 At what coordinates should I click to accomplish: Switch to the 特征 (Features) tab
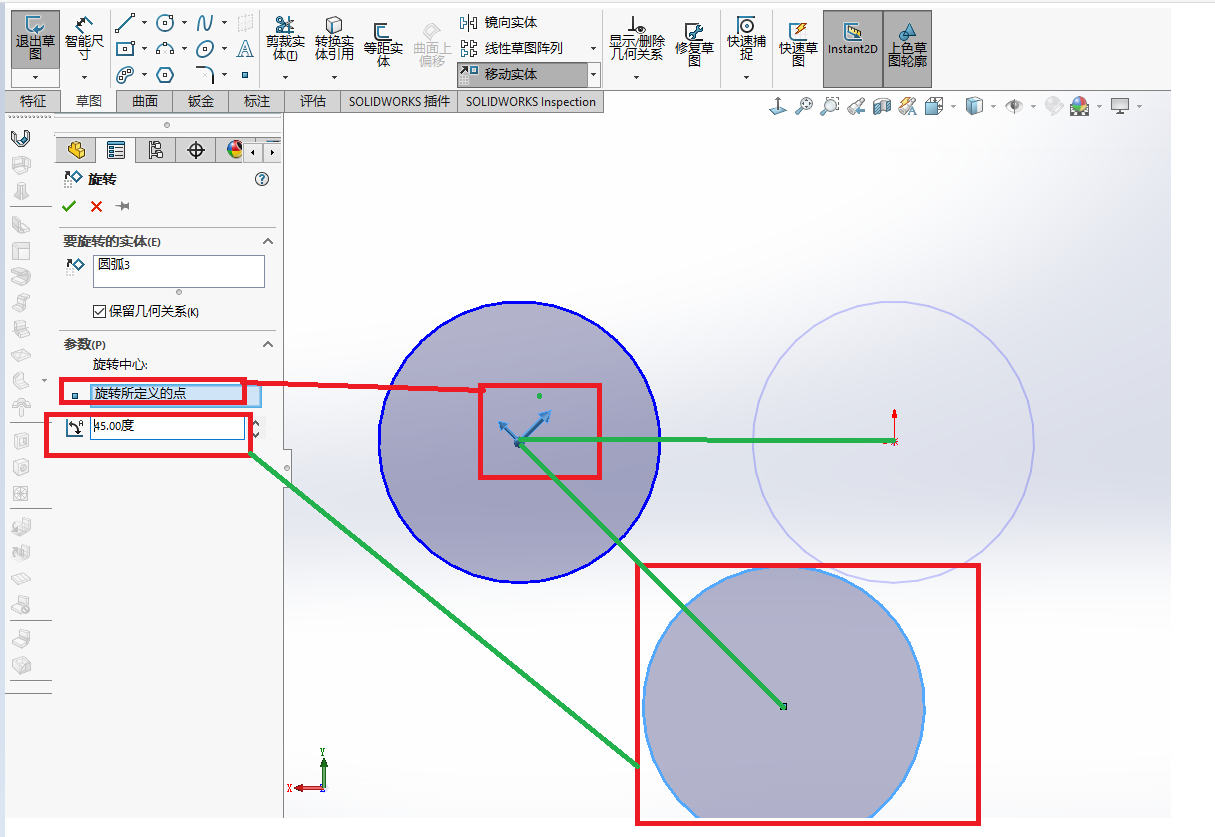[33, 101]
